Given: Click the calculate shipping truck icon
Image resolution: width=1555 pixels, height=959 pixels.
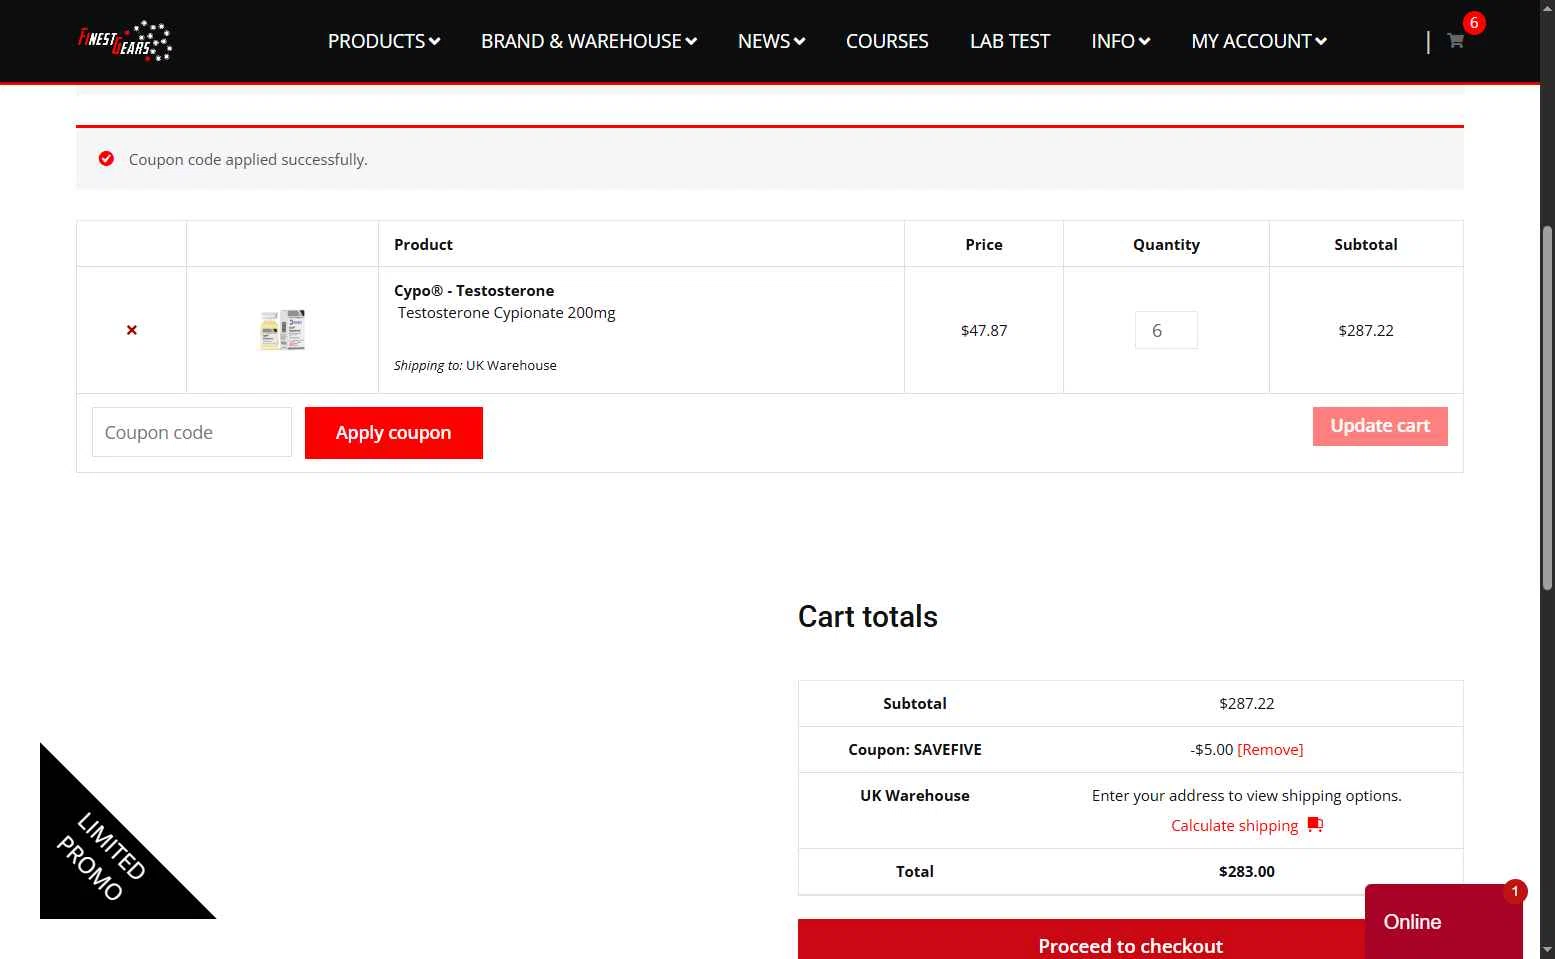Looking at the screenshot, I should click(x=1315, y=825).
